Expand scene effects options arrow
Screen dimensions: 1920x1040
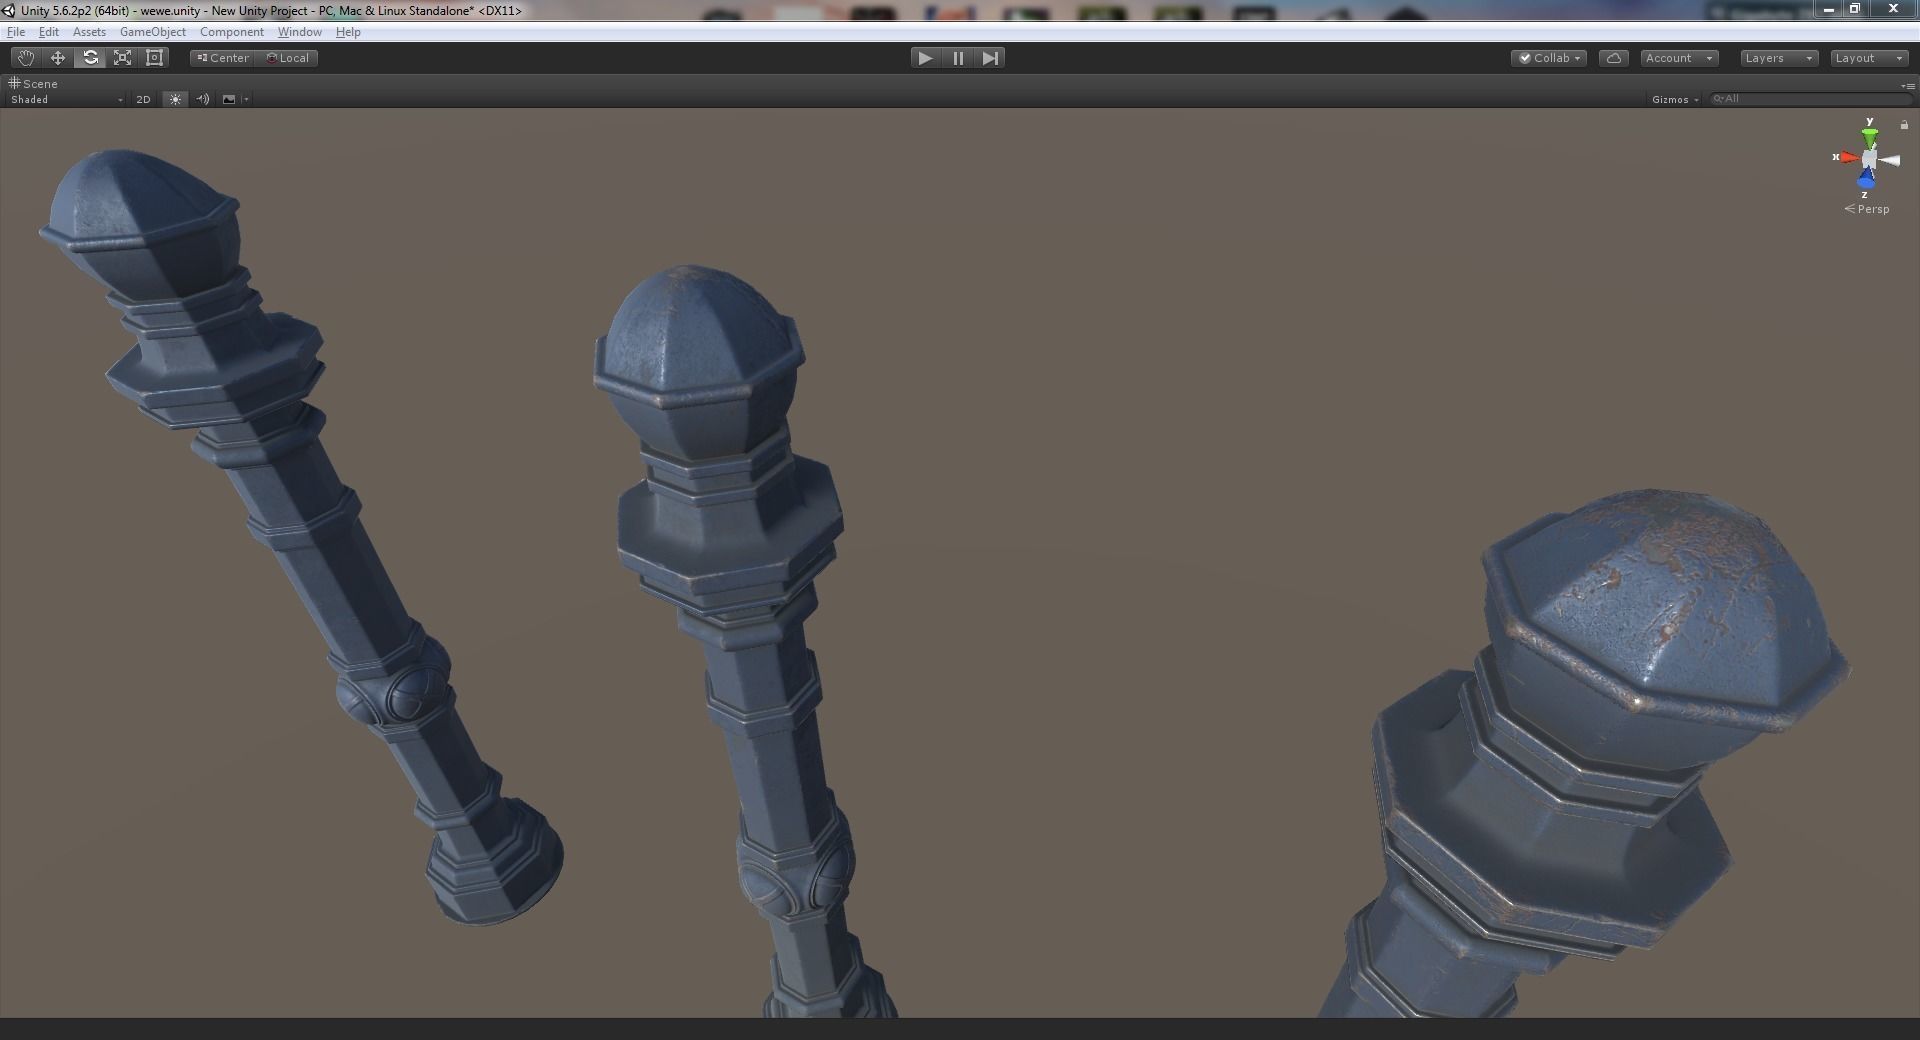[x=246, y=99]
